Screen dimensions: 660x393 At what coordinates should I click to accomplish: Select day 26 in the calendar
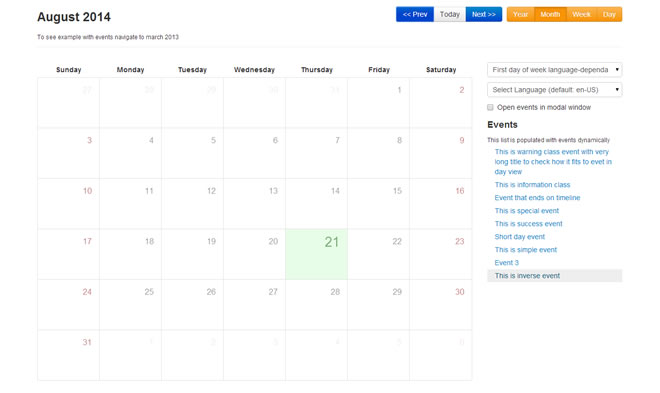click(192, 305)
